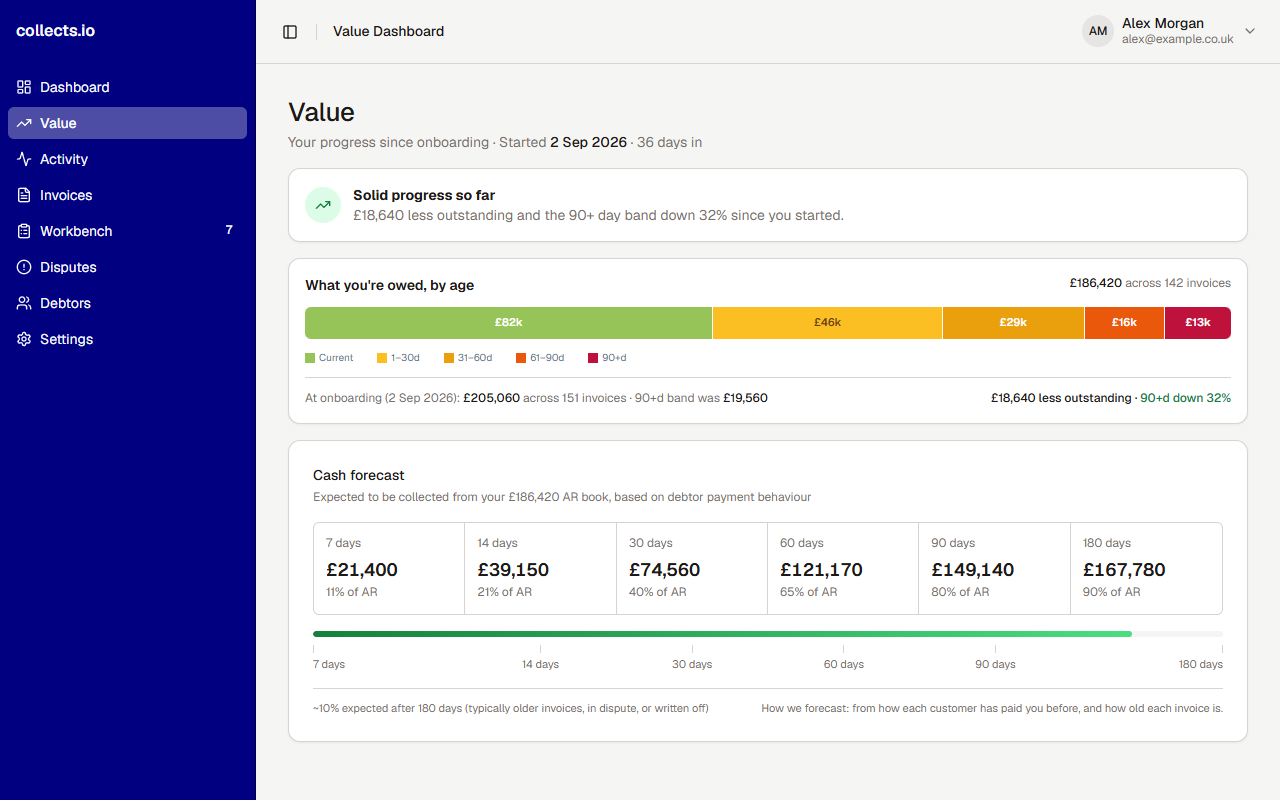
Task: Click the 31–60d legend label
Action: [475, 358]
